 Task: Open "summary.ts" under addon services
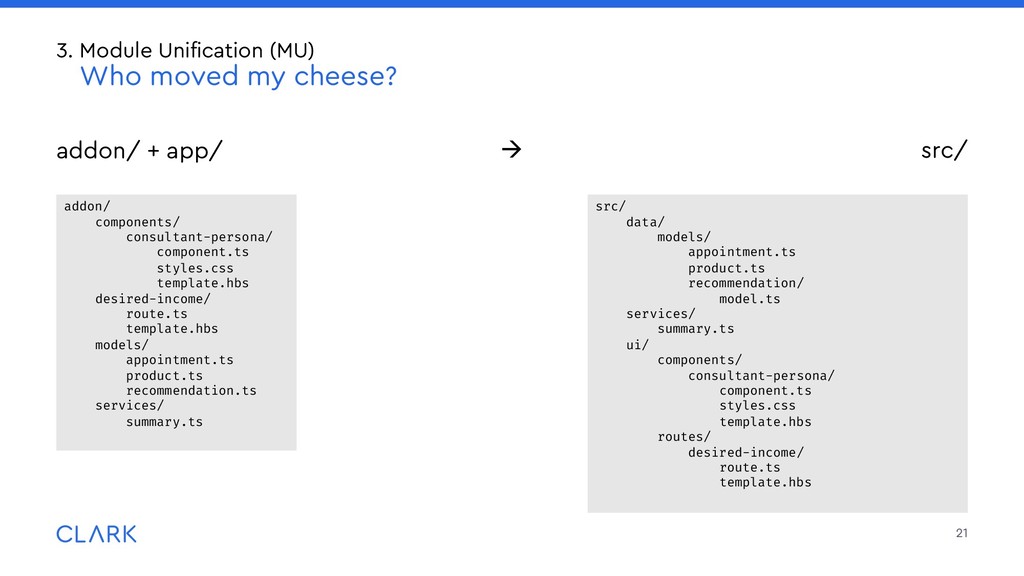pyautogui.click(x=164, y=421)
